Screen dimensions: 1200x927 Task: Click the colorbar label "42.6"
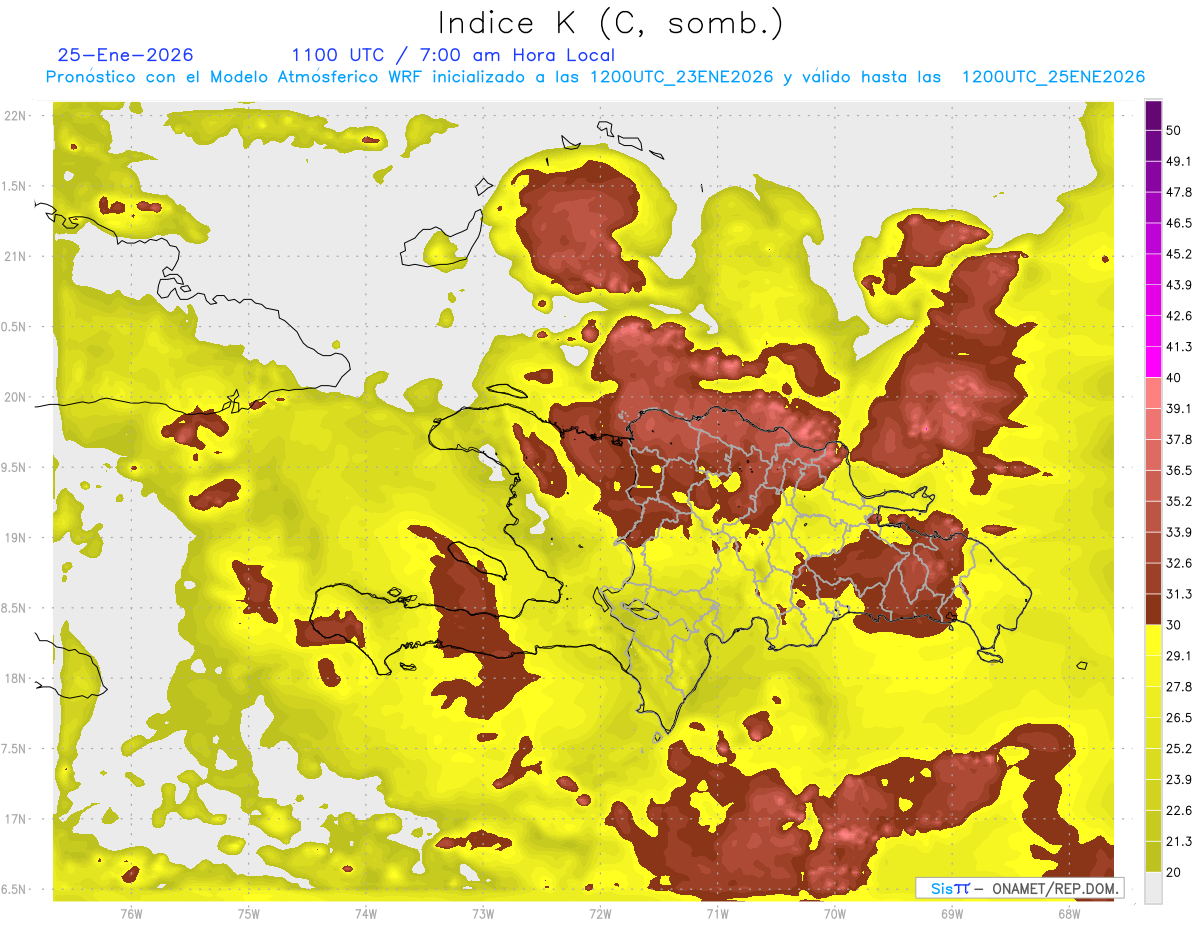click(x=1179, y=316)
